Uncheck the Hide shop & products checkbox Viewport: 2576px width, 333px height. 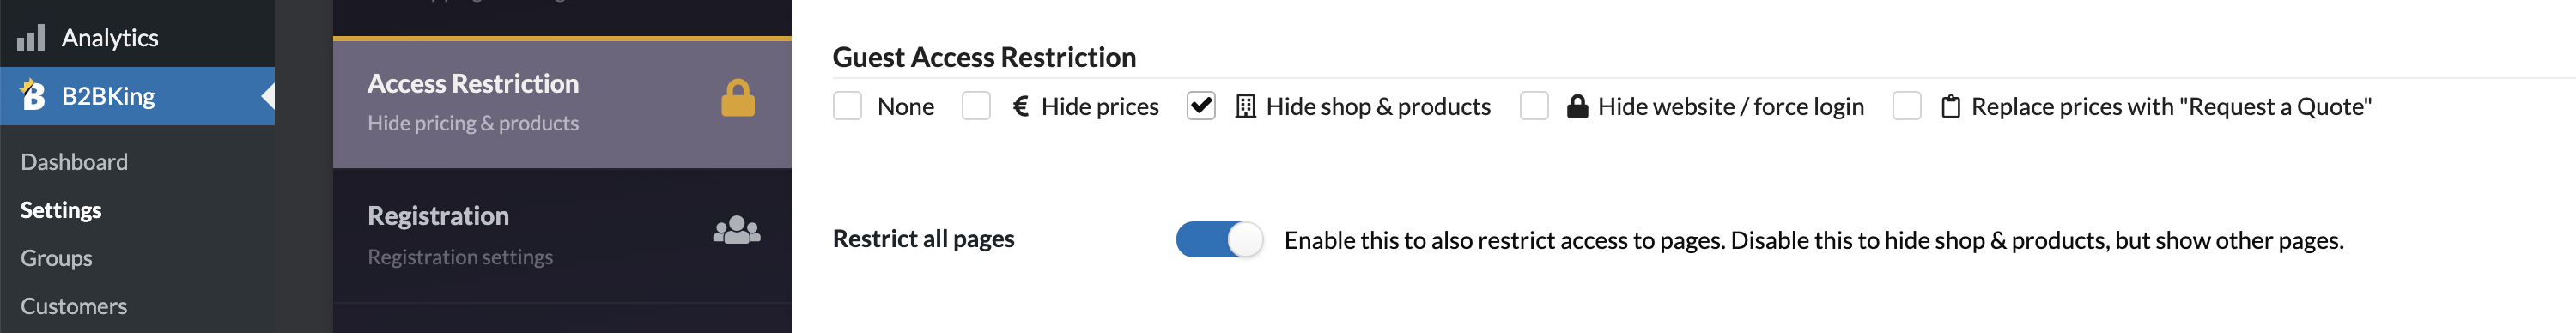1201,106
